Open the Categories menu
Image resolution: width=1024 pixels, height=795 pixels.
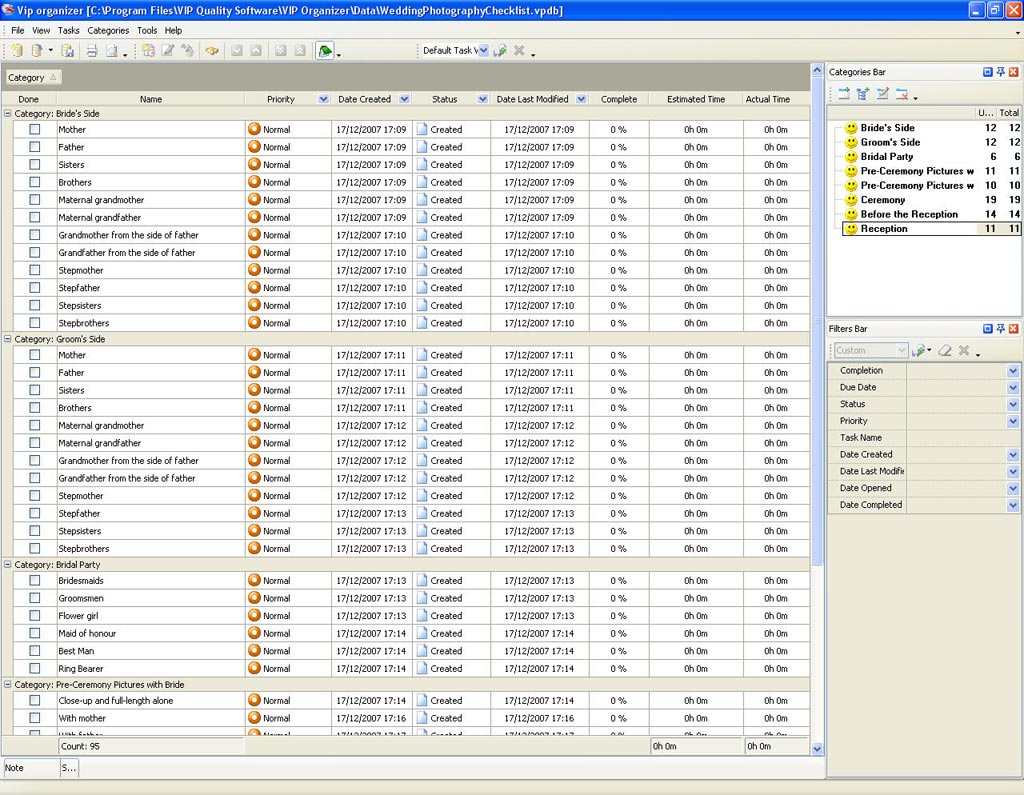coord(108,30)
